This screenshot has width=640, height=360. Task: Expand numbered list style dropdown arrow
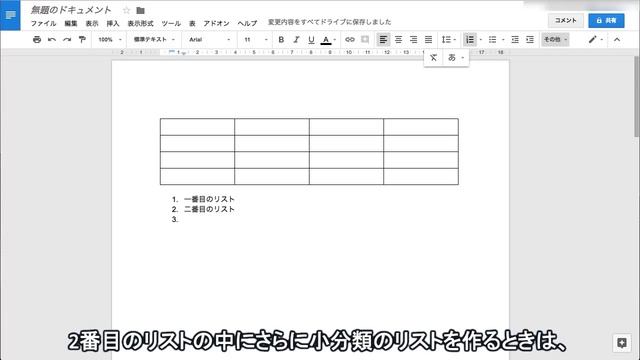pyautogui.click(x=480, y=40)
